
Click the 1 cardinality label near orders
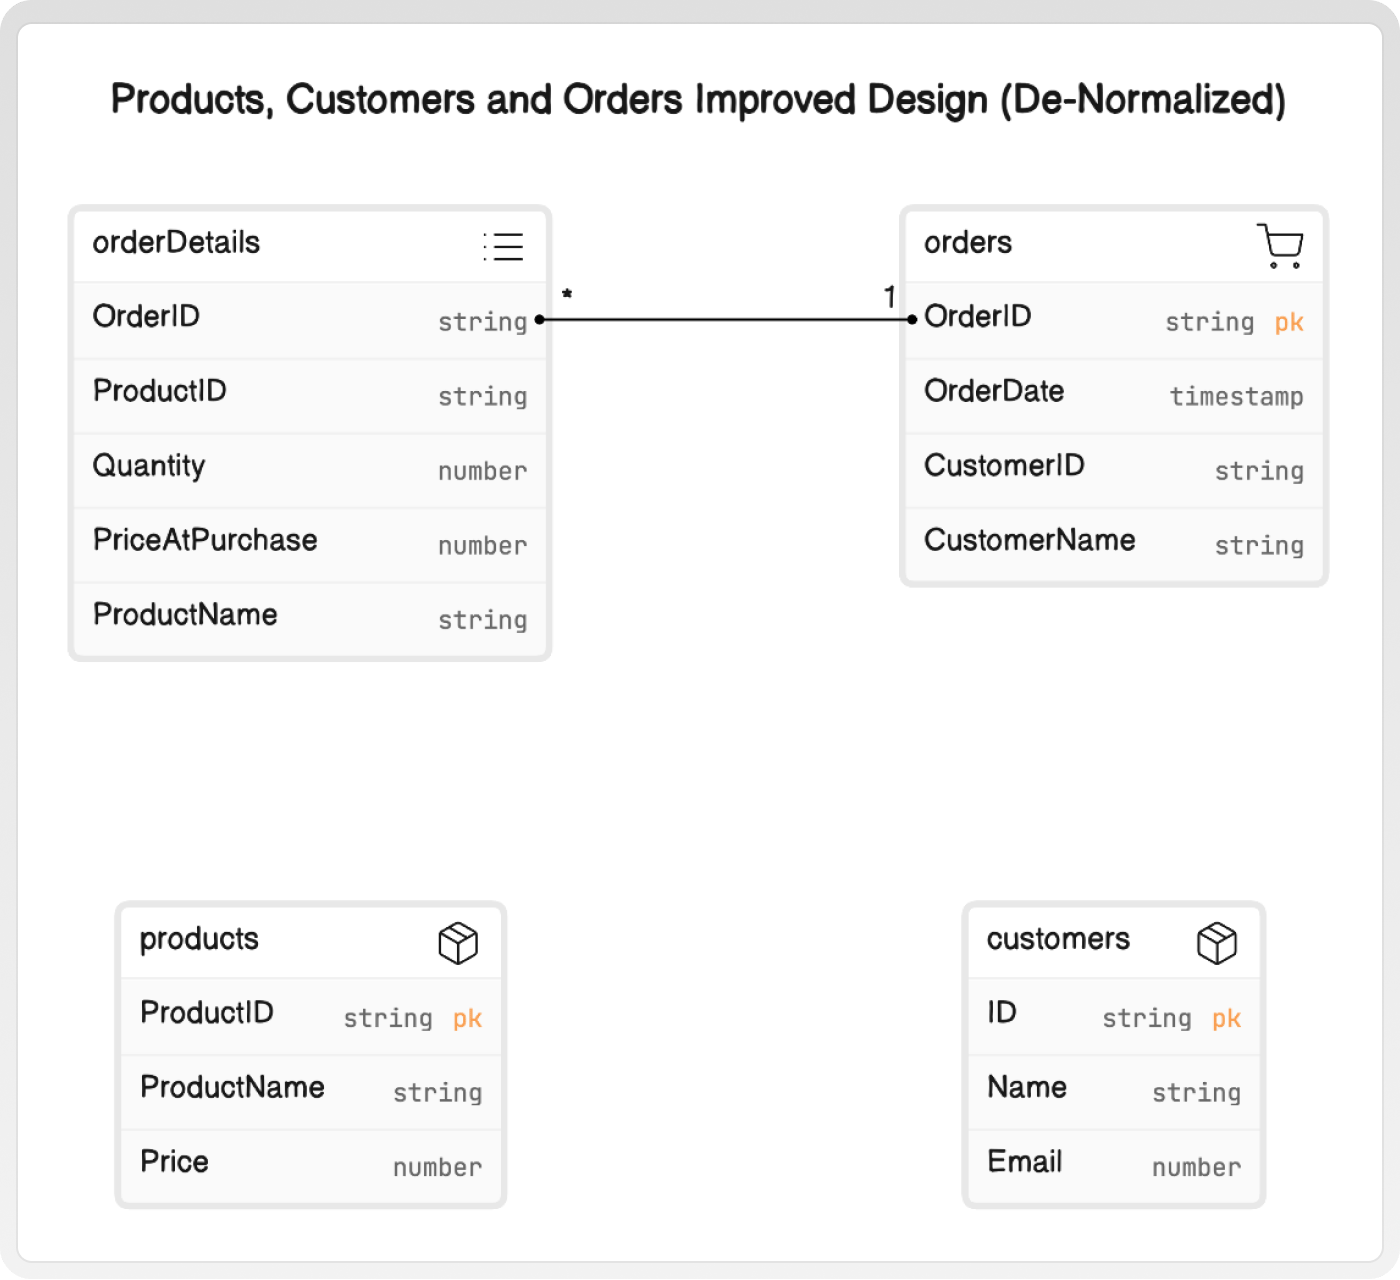point(889,297)
